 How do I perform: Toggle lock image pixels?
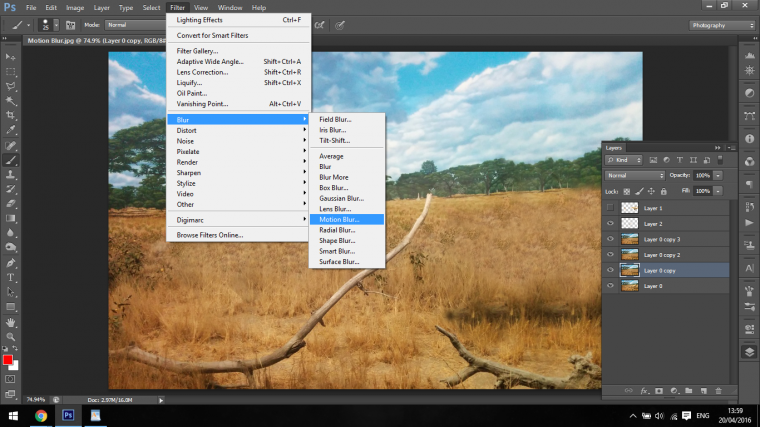pyautogui.click(x=639, y=191)
